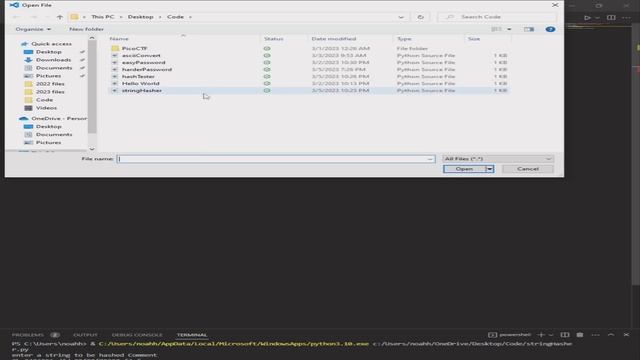Screen dimensions: 640x360
Task: Open VS Code editor more actions
Action: (x=626, y=18)
